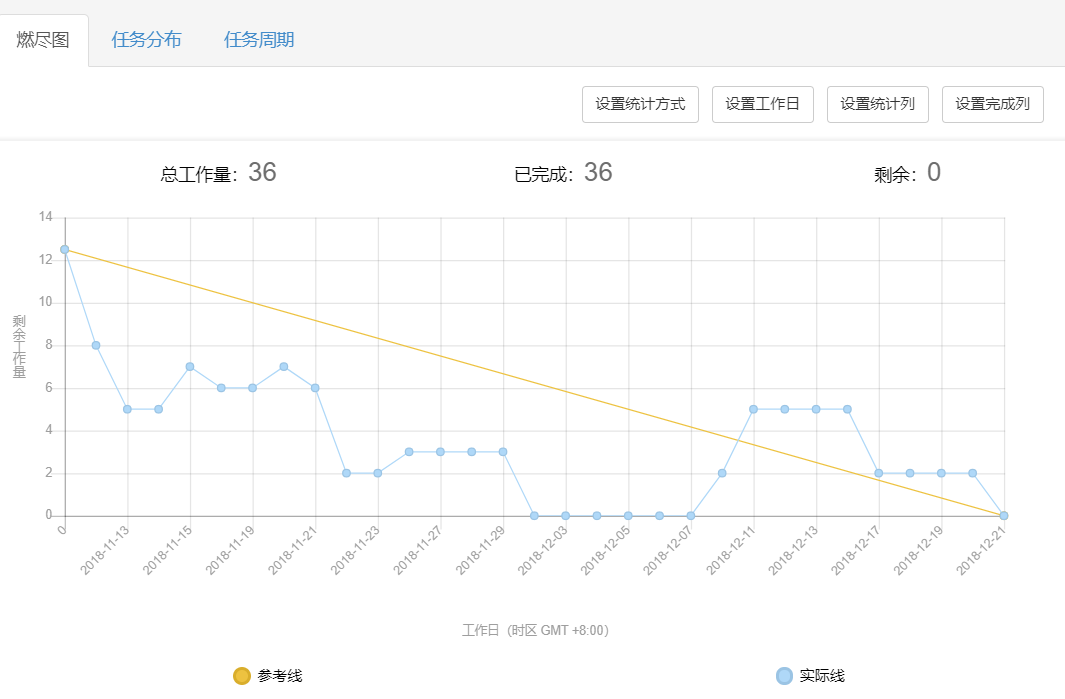Screen dimensions: 1065x699
Task: Click the 设置工作日 button
Action: 762,104
